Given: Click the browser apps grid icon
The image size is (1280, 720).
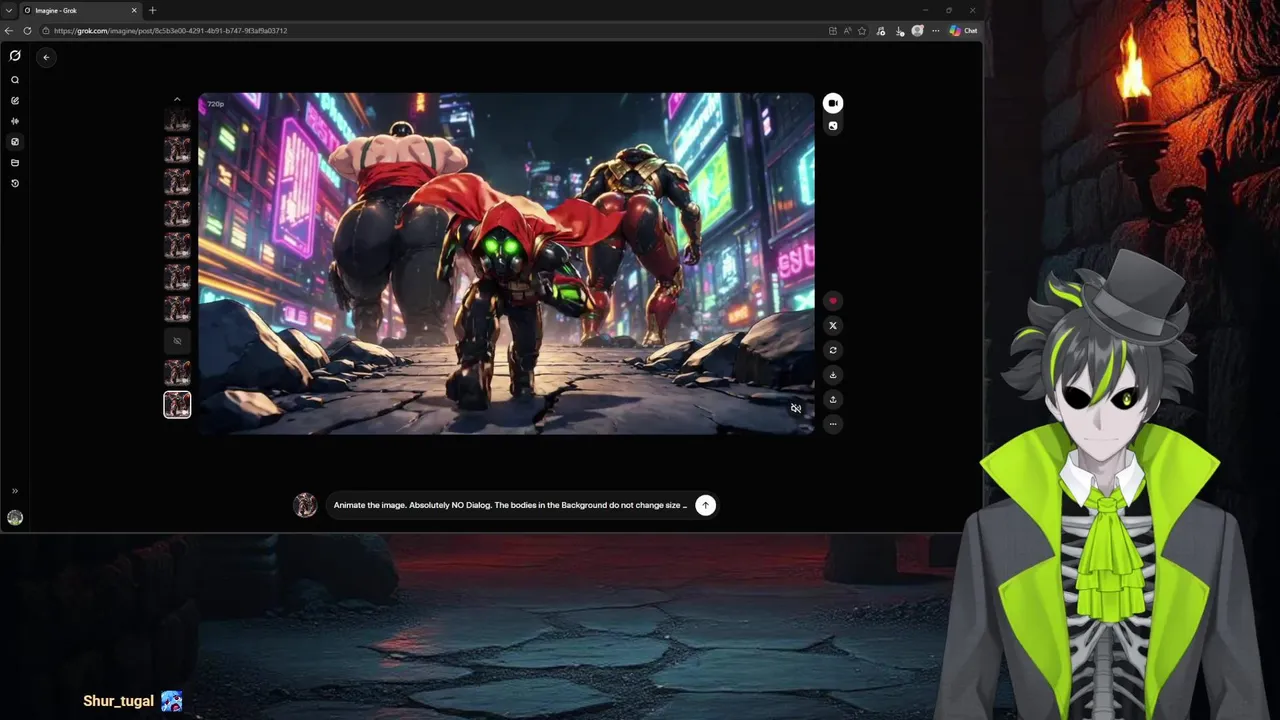Looking at the screenshot, I should [x=833, y=31].
